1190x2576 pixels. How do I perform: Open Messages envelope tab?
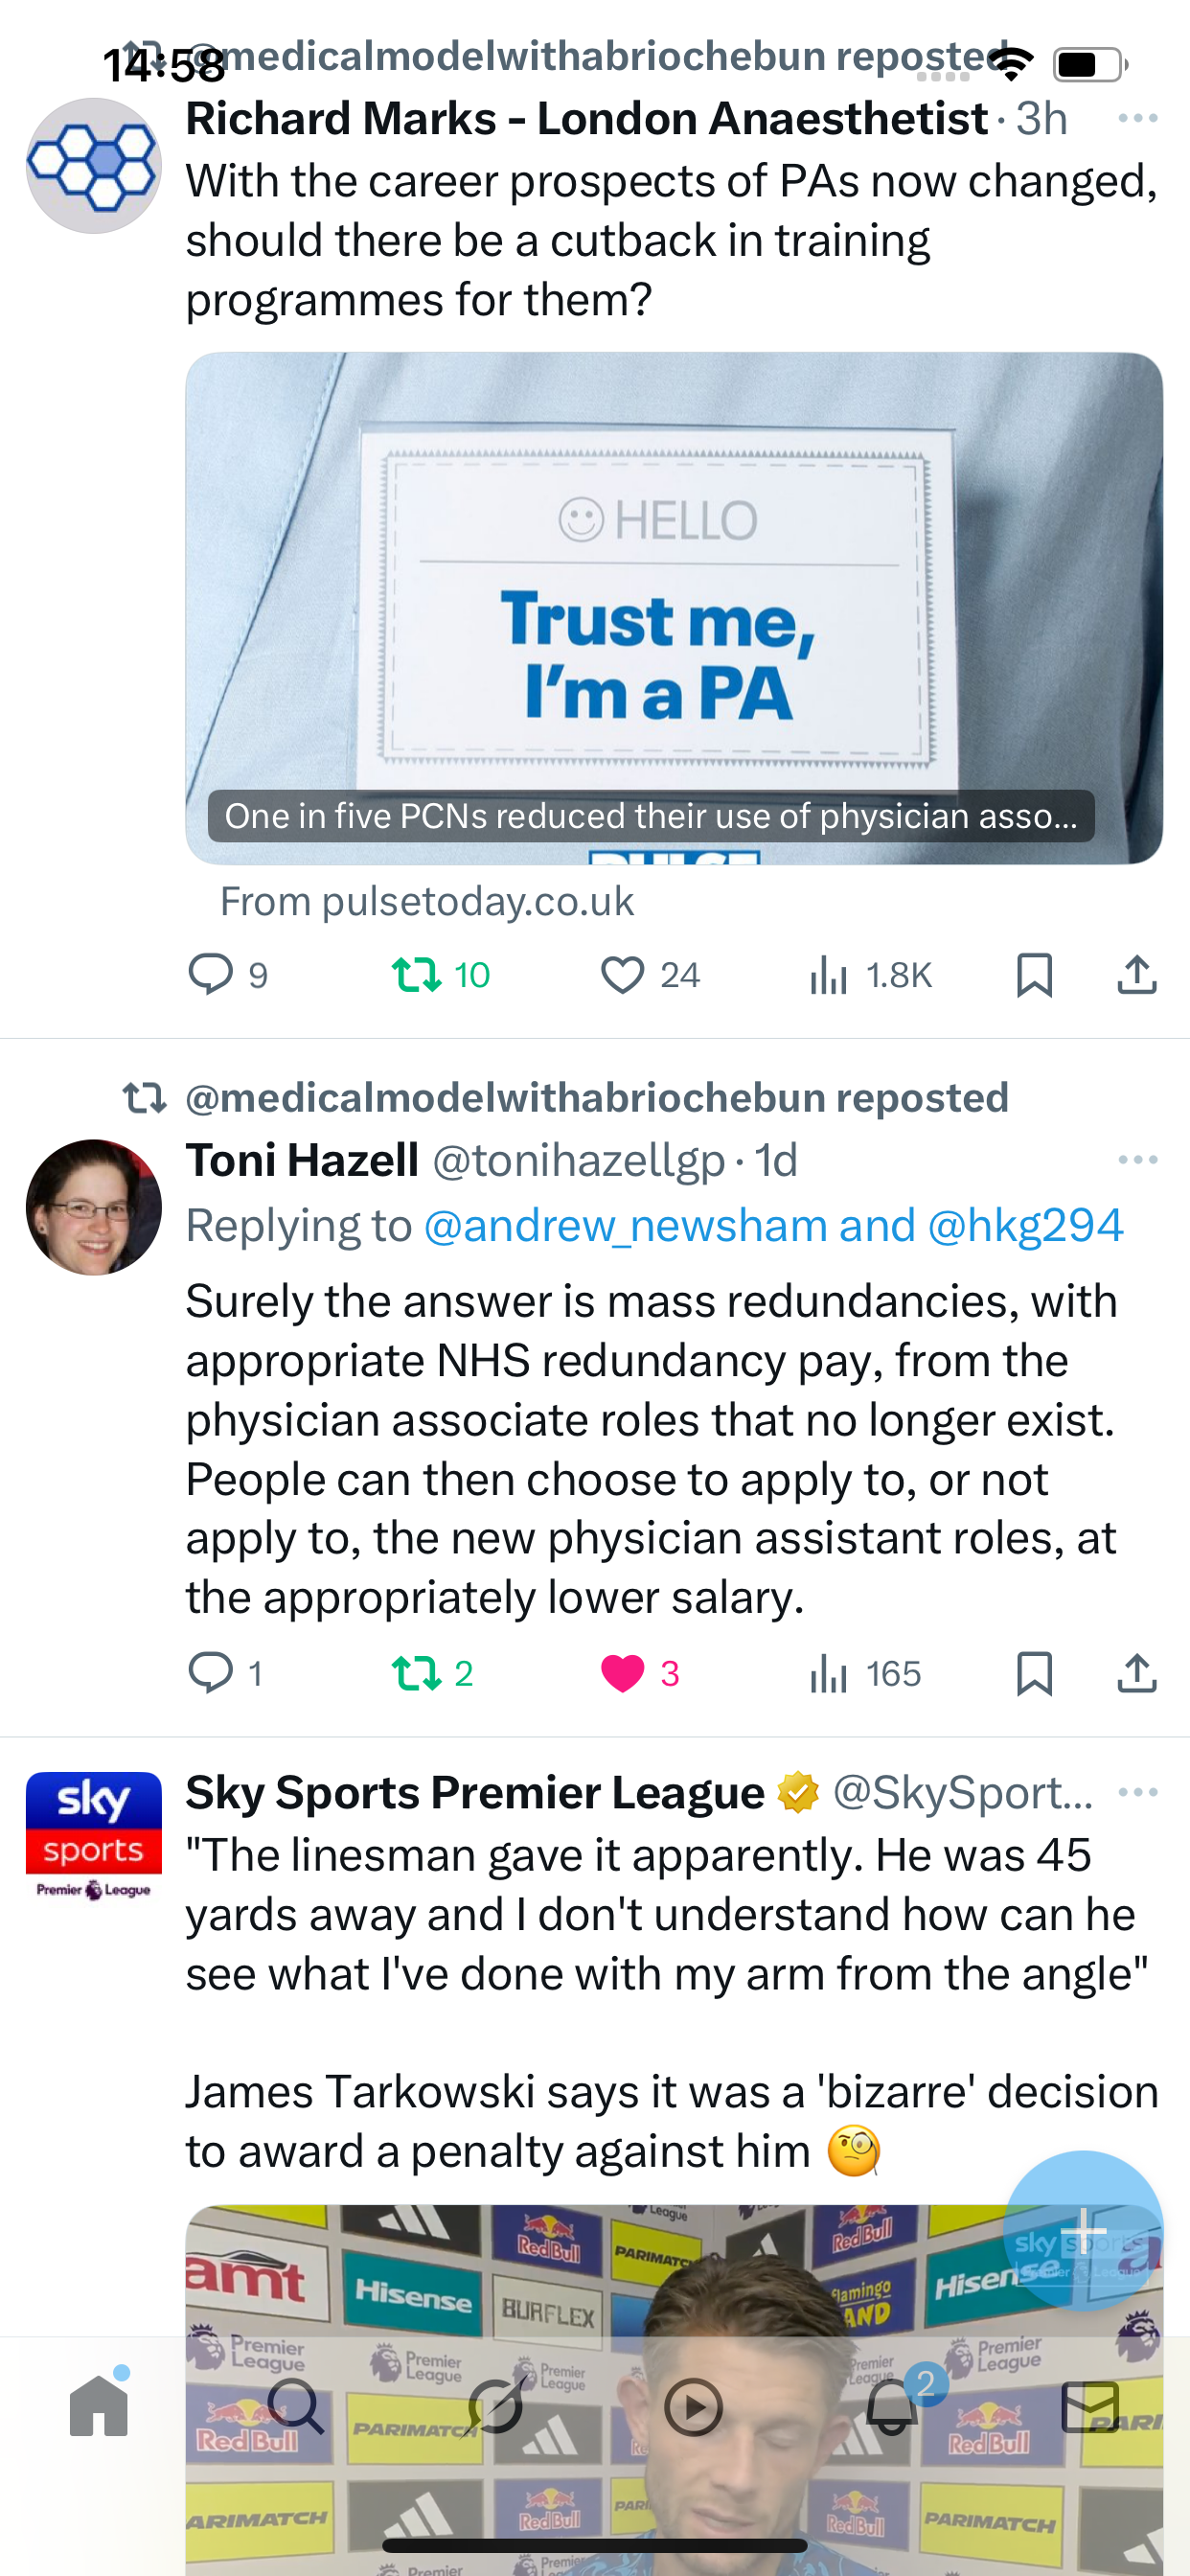coord(1089,2406)
